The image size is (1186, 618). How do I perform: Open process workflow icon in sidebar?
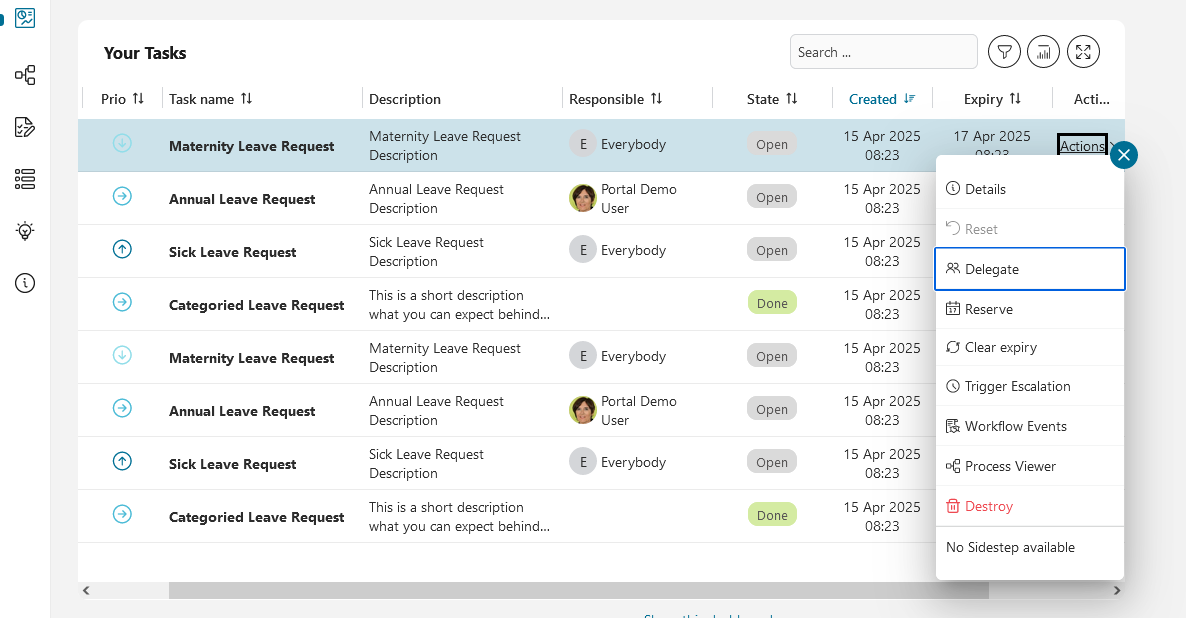coord(25,75)
